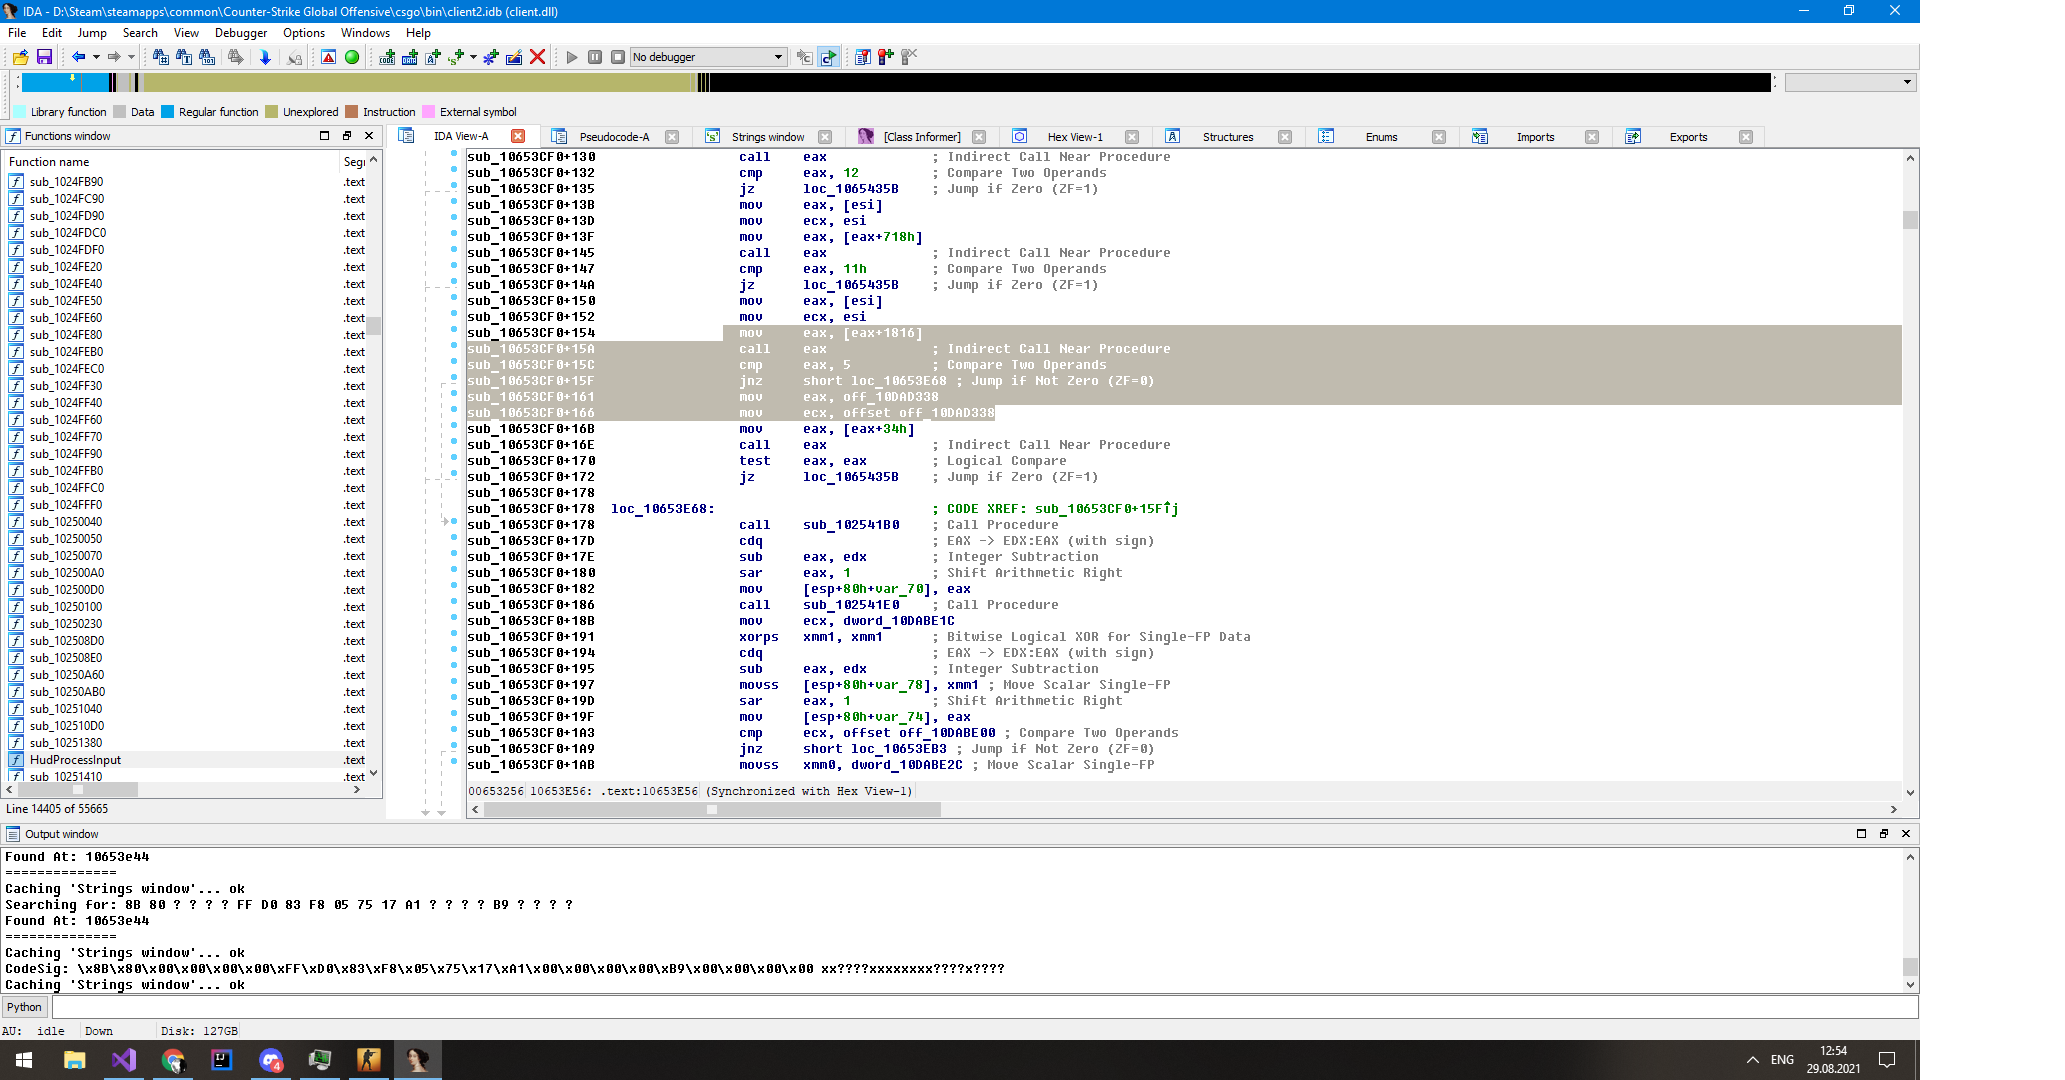Click the binoculars Search immediate value icon

[160, 57]
